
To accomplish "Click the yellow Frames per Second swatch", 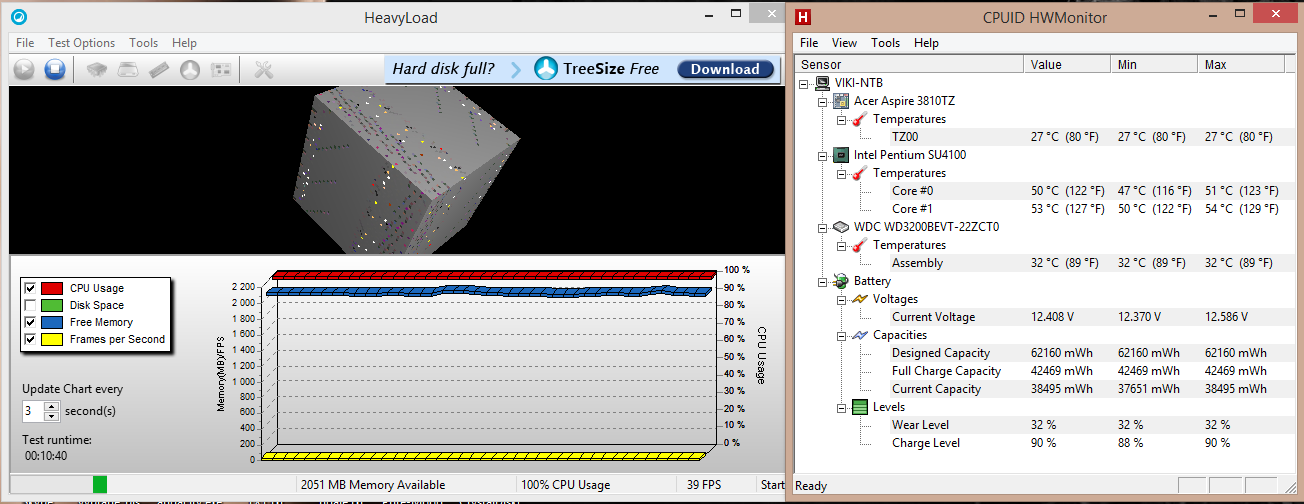I will point(51,339).
